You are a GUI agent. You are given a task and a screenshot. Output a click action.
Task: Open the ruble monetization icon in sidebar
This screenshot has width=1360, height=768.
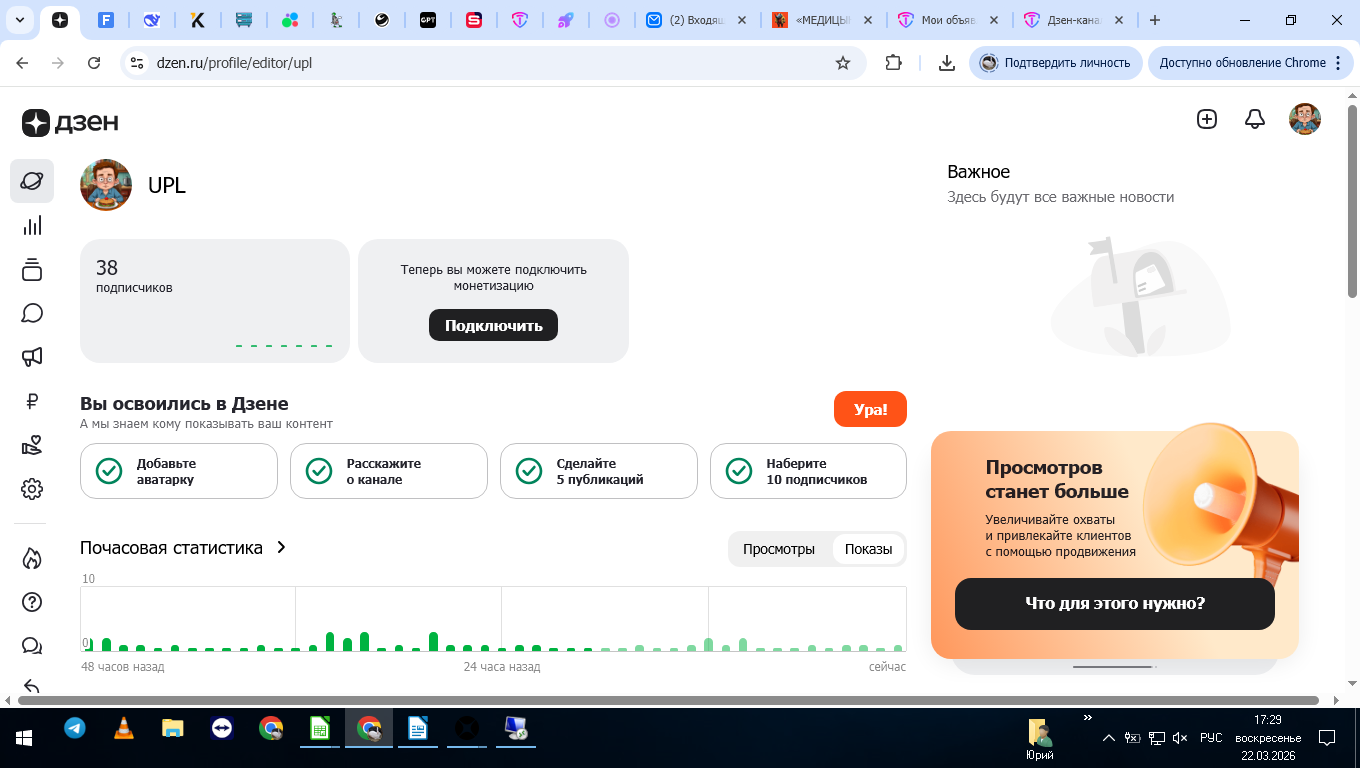[32, 401]
